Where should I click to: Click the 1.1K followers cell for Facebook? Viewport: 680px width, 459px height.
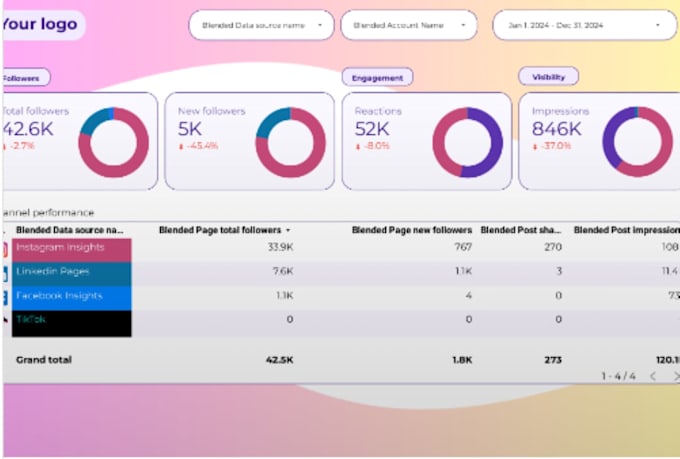tap(284, 295)
